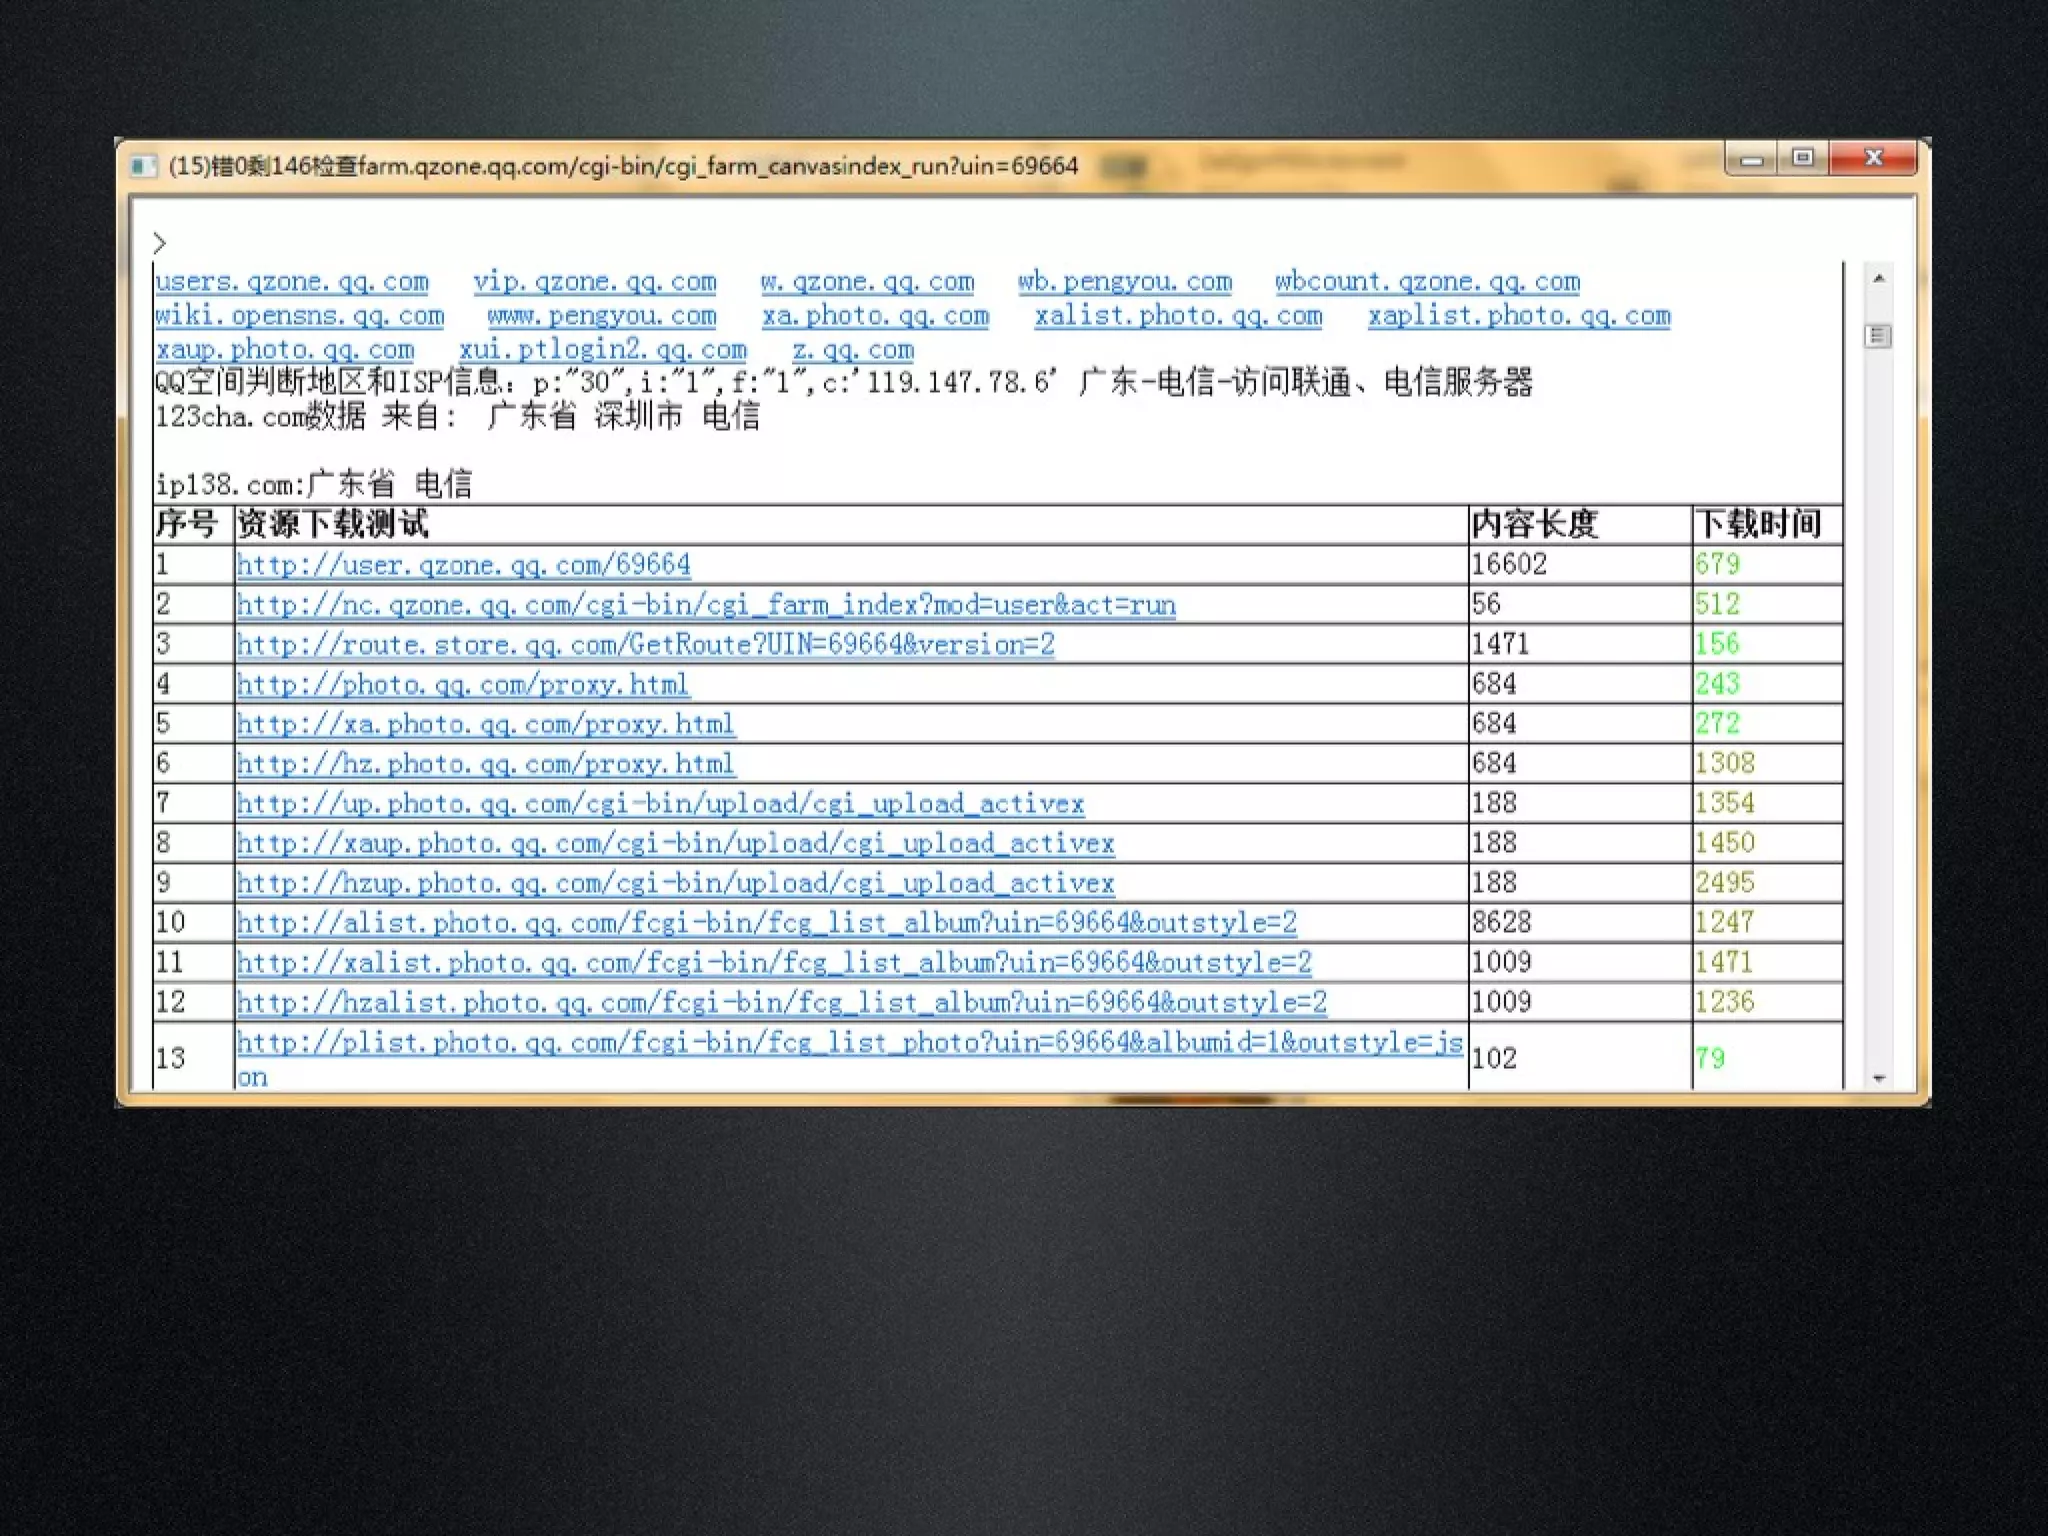The width and height of the screenshot is (2048, 1536).
Task: Click the window title bar app icon
Action: point(144,166)
